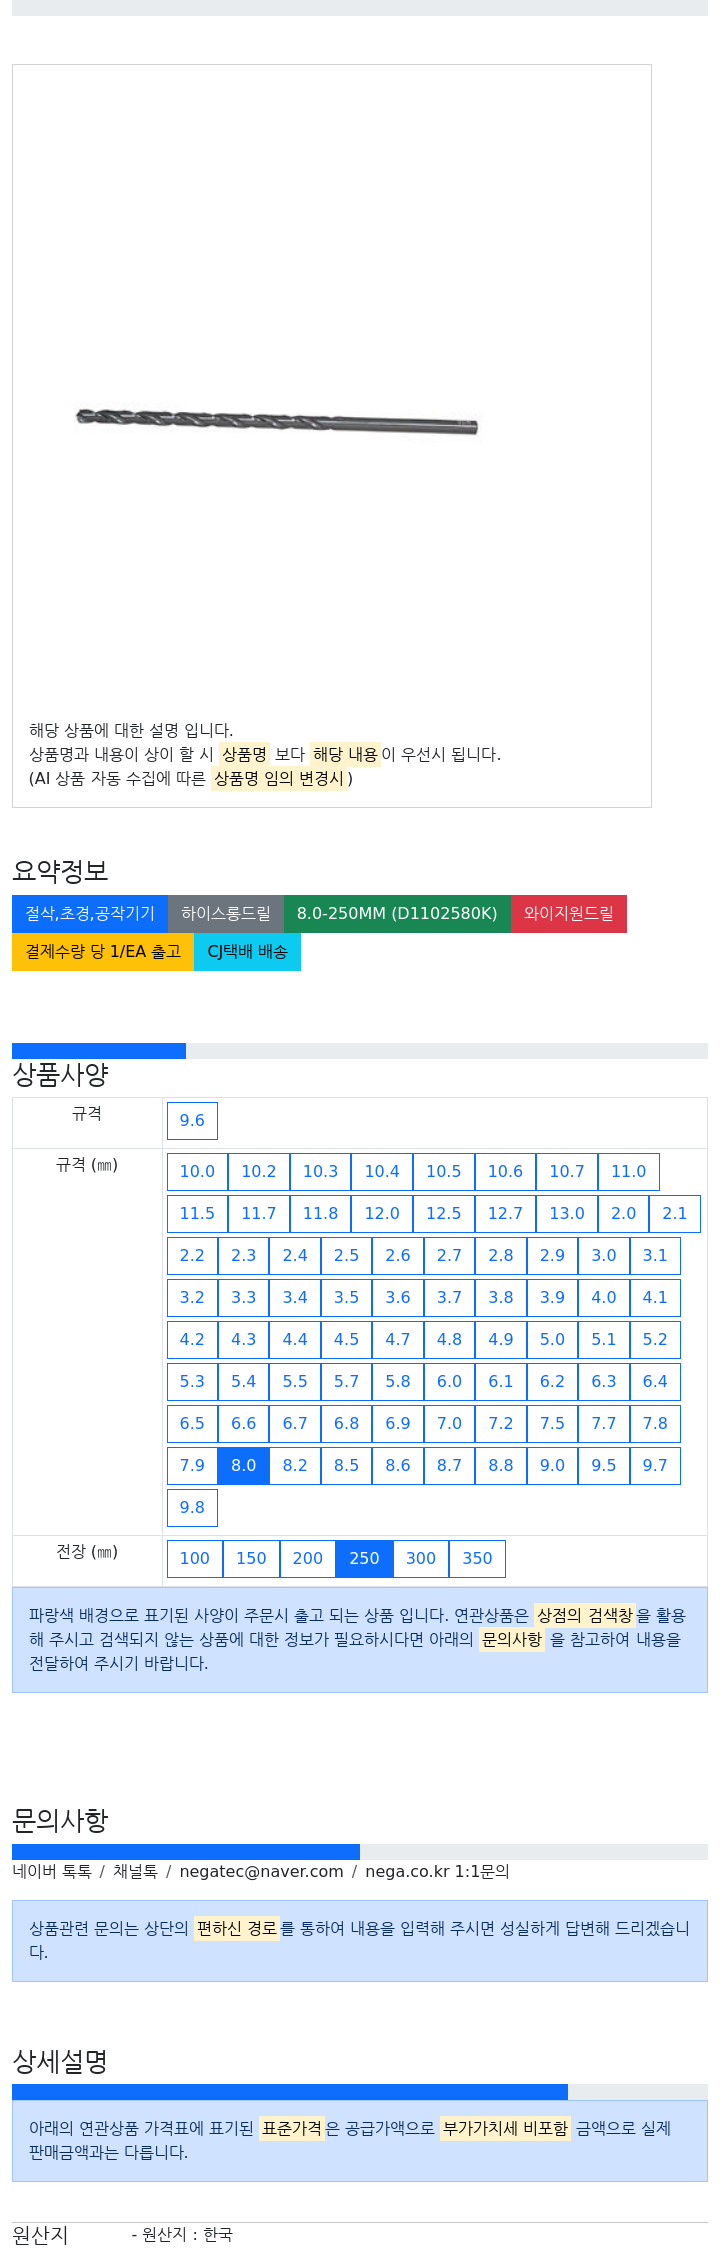The width and height of the screenshot is (720, 2255).
Task: Click the yellow 결제수량 당 1/EA 출고 badge
Action: tap(103, 952)
